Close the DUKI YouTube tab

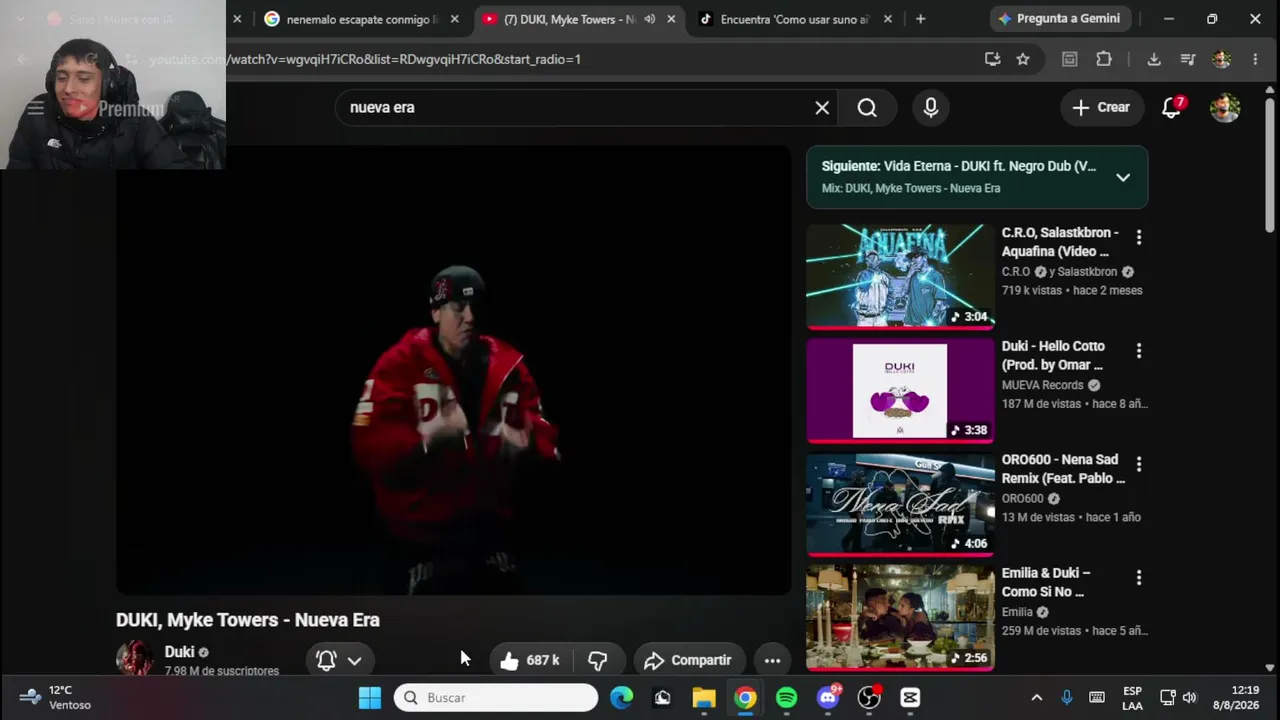pyautogui.click(x=671, y=19)
